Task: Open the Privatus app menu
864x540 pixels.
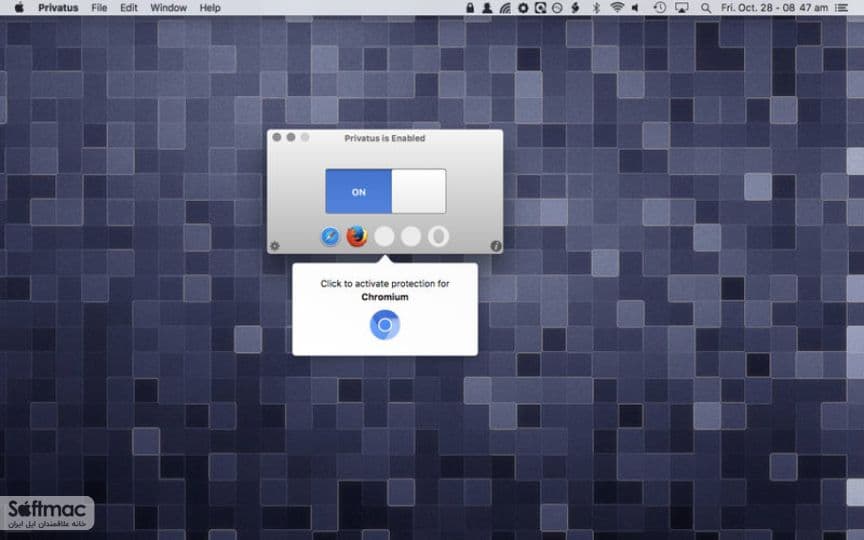Action: tap(58, 8)
